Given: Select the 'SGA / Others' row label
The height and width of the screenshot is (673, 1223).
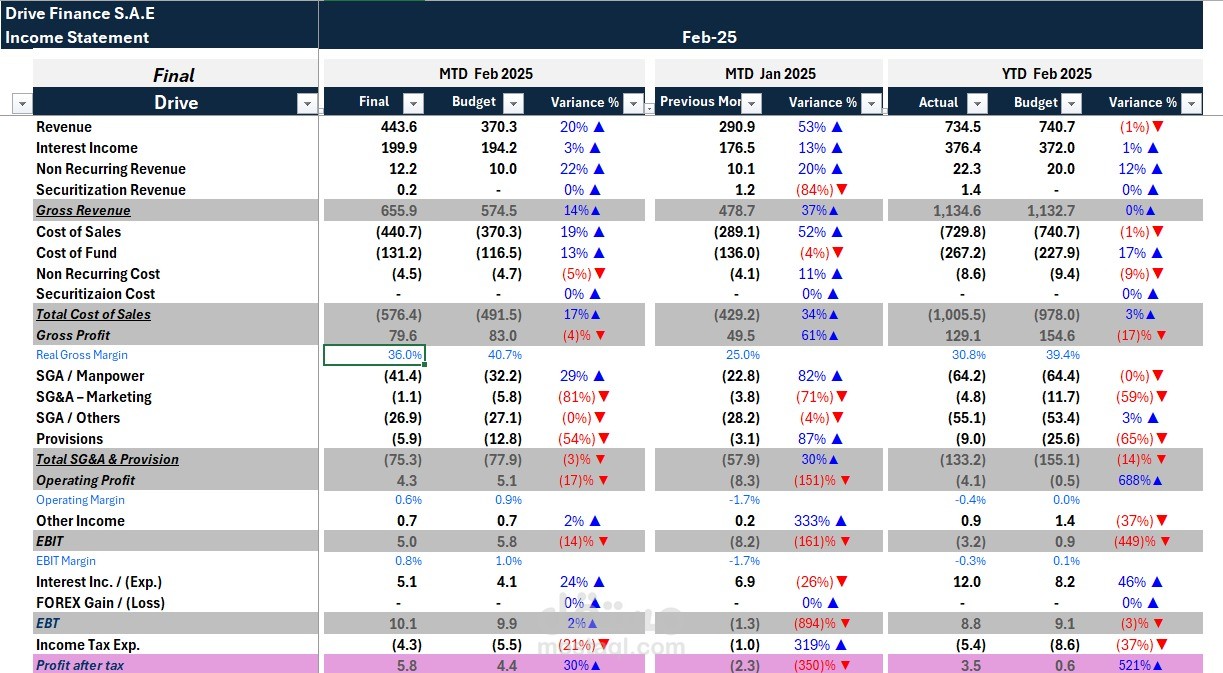Looking at the screenshot, I should click(78, 418).
